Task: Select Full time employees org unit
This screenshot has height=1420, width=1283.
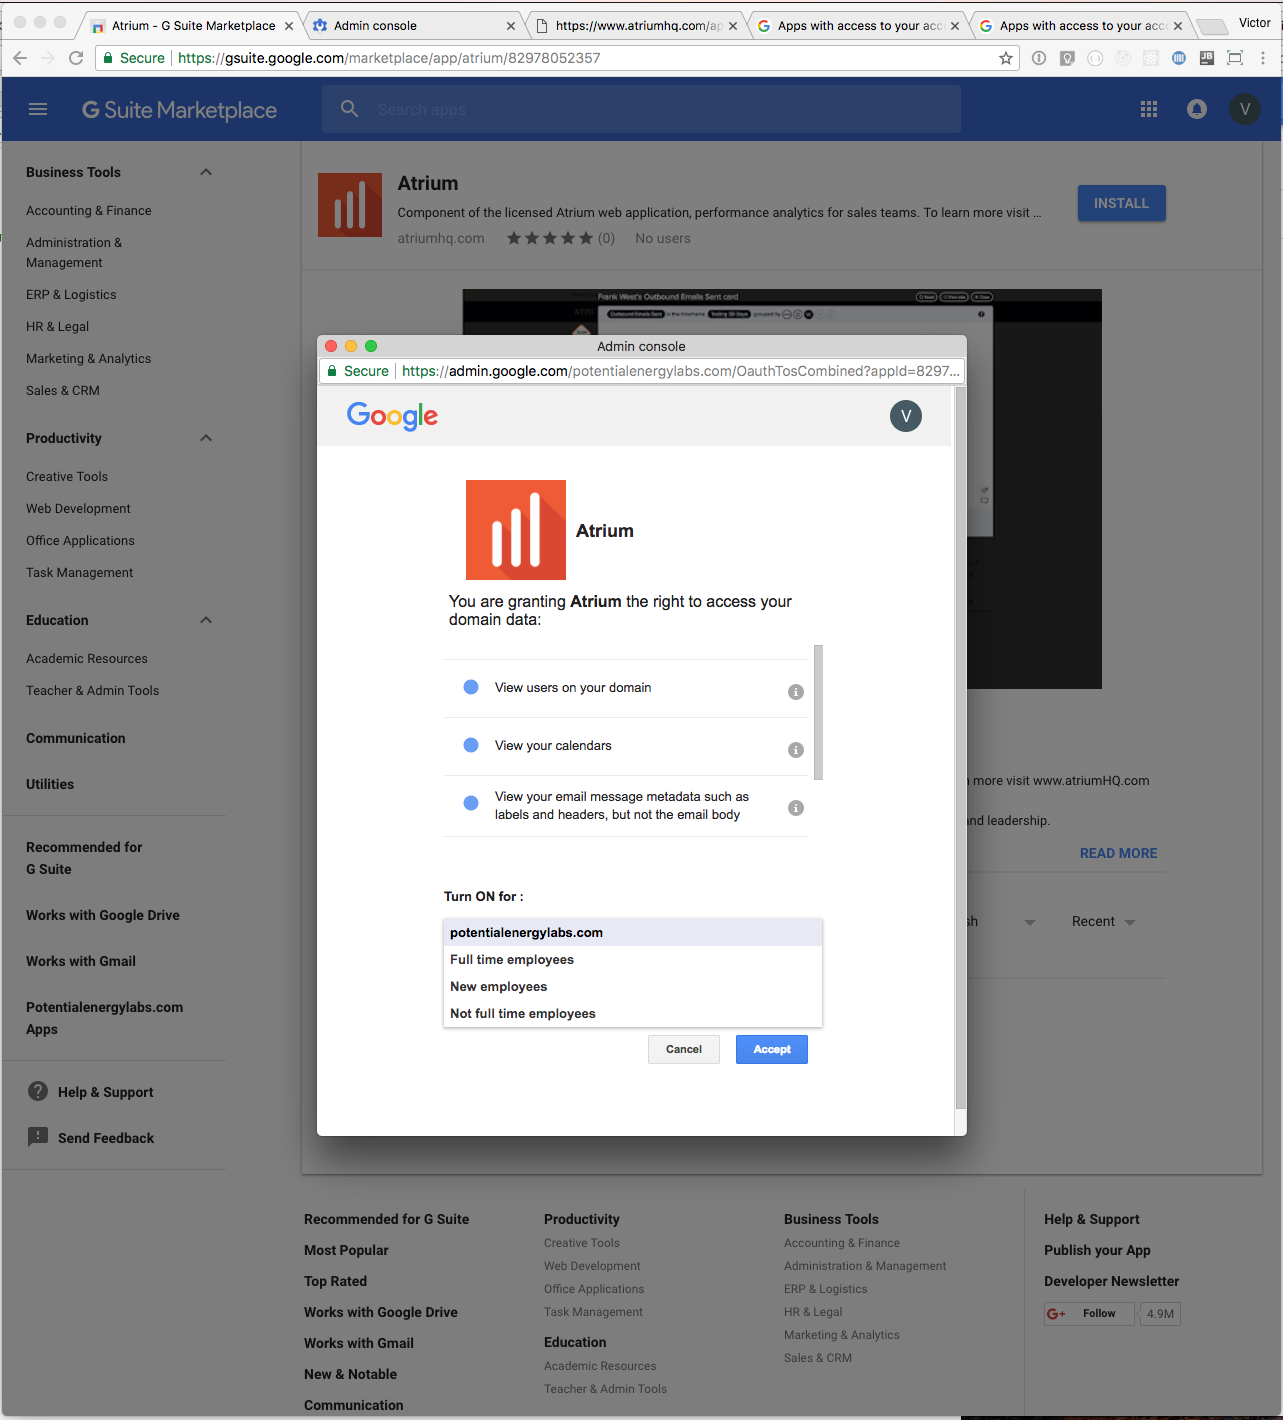Action: (633, 959)
